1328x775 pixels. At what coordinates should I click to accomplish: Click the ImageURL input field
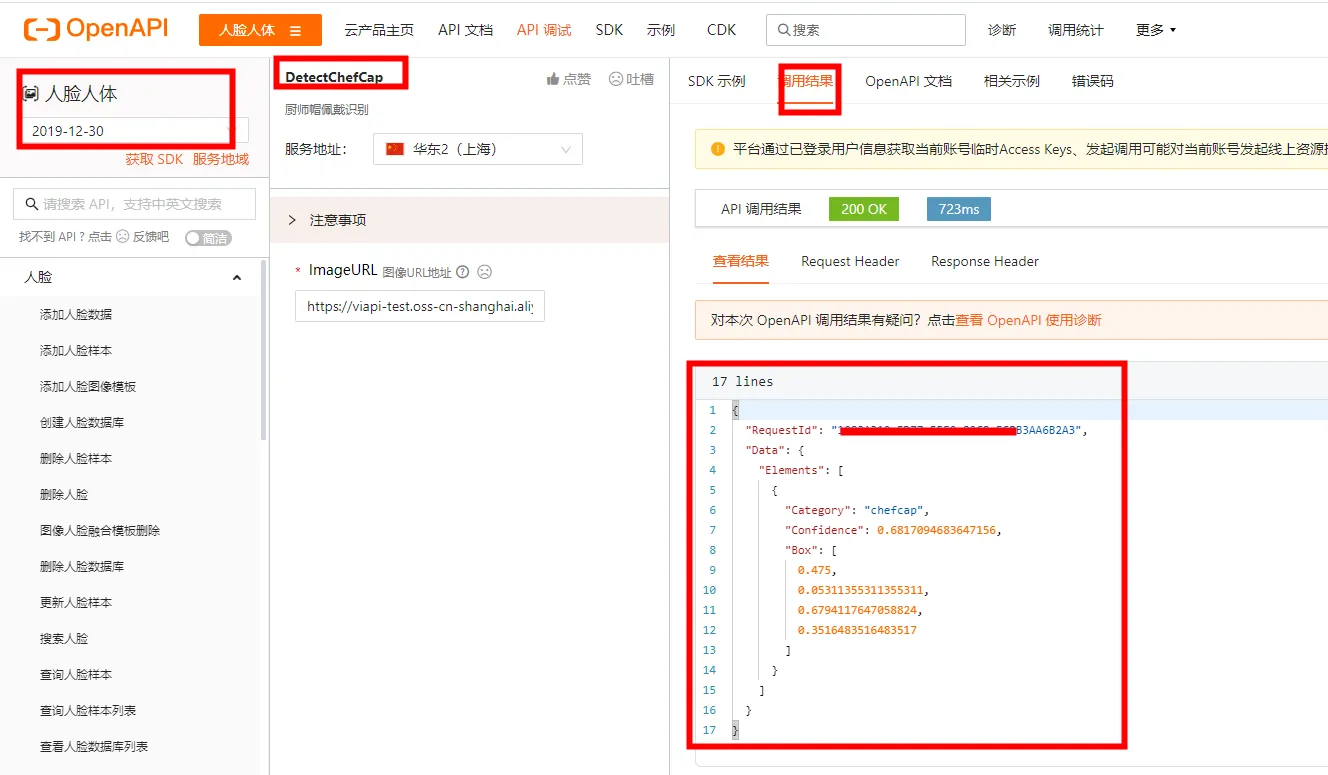click(420, 307)
